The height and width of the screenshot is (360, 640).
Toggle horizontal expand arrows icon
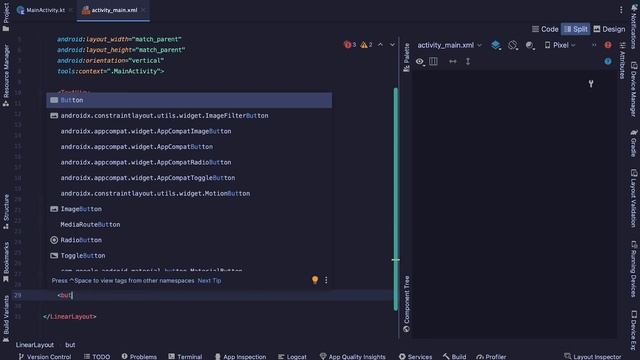453,61
